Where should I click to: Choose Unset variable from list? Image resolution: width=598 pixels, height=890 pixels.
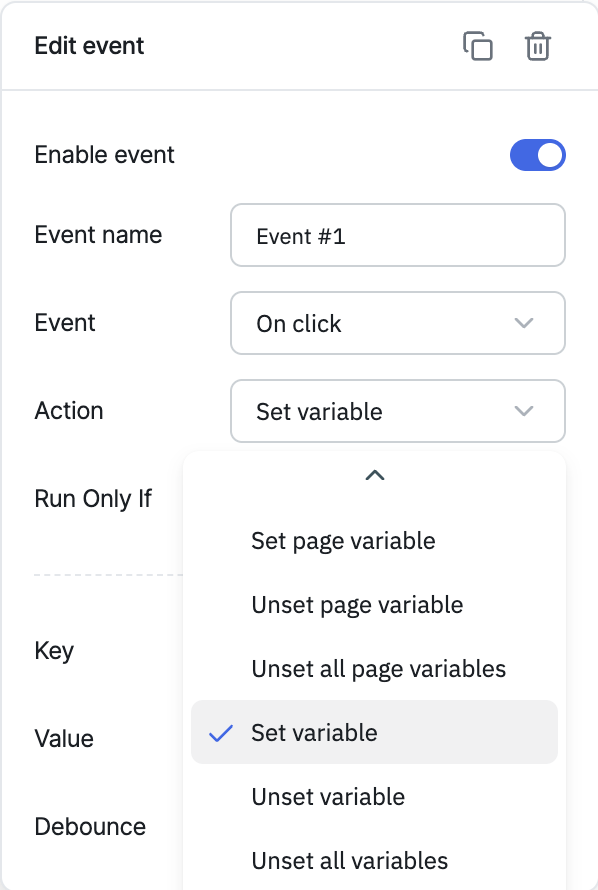point(374,796)
